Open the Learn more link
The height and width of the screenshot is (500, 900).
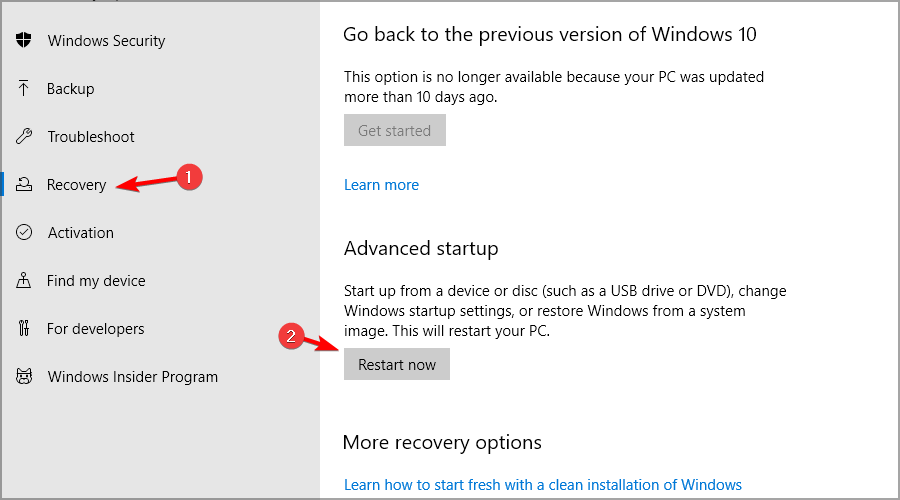tap(381, 185)
